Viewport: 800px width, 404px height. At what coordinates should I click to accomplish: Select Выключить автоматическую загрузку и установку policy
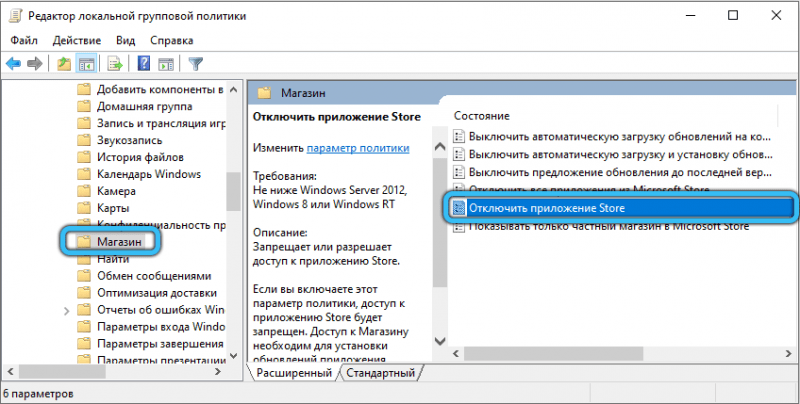pos(612,154)
